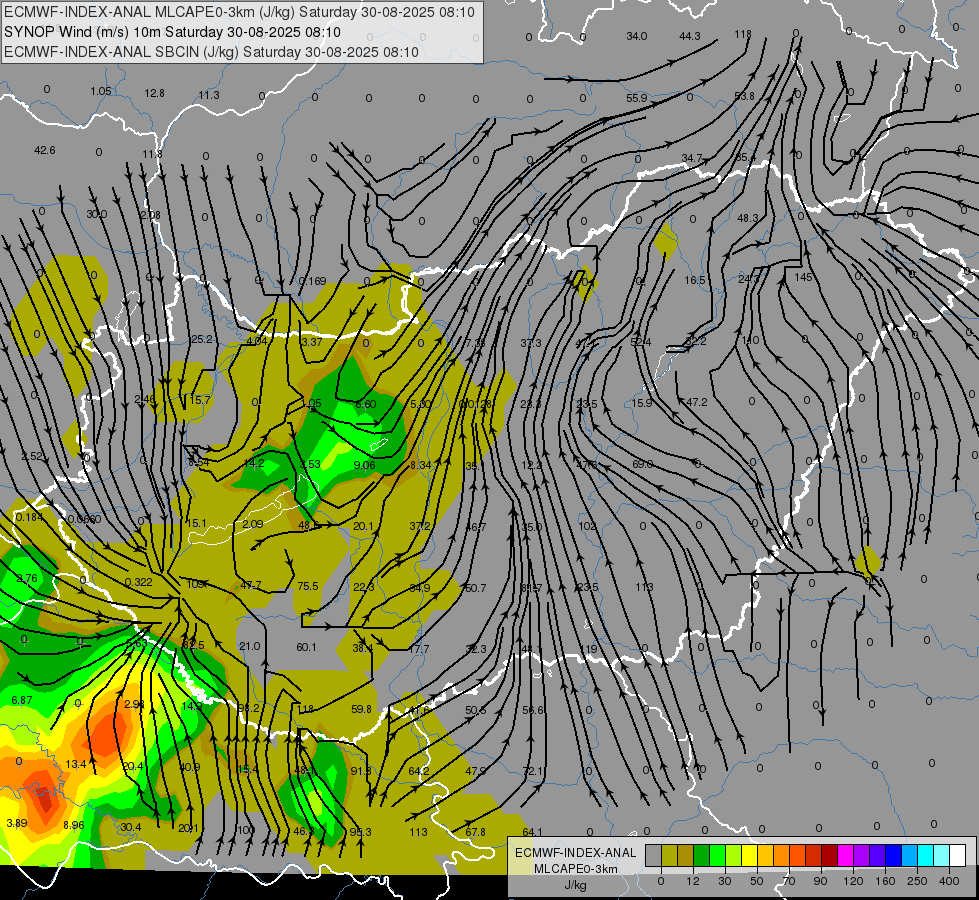This screenshot has width=979, height=900.
Task: Pick the bright cyan legend swatch
Action: (925, 856)
